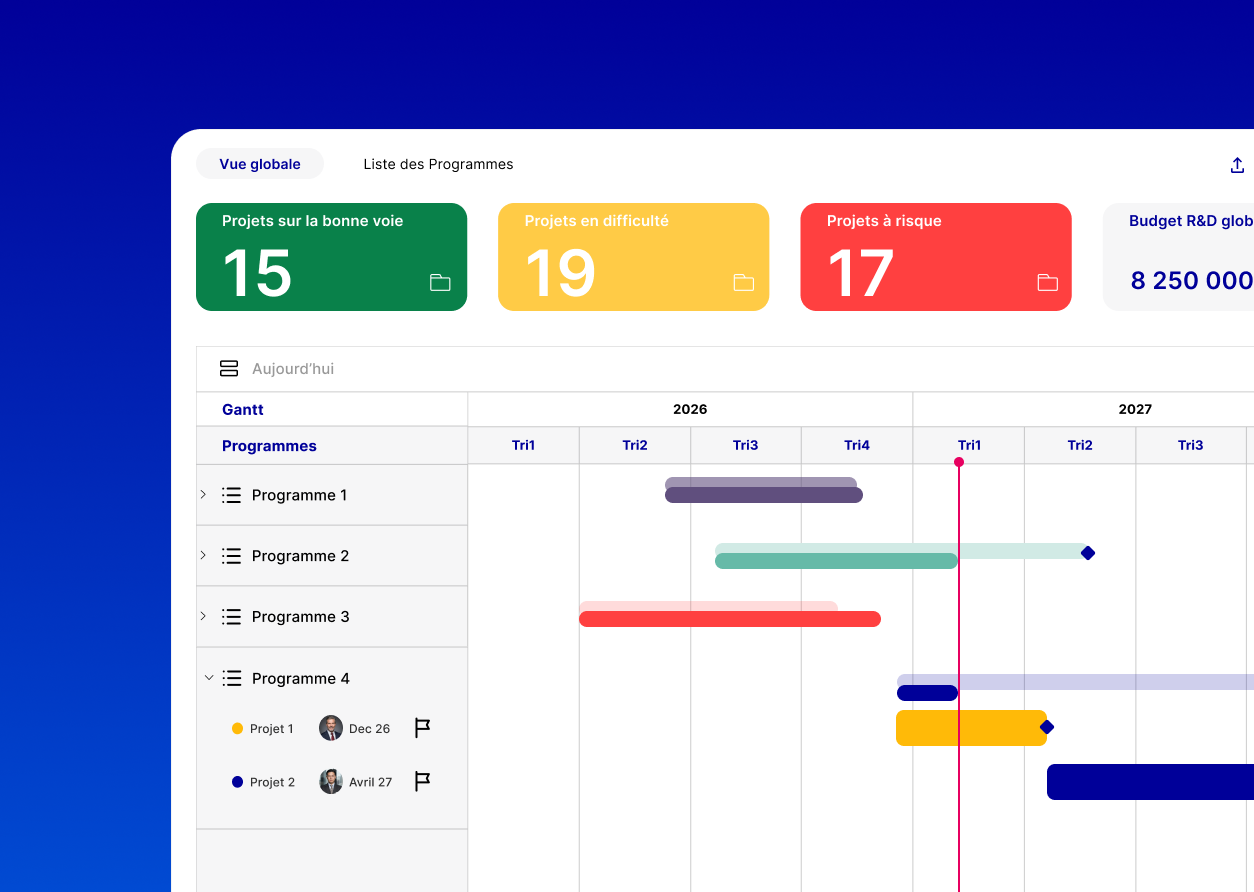Click Tri3 under 2026
Viewport: 1254px width, 892px height.
746,445
